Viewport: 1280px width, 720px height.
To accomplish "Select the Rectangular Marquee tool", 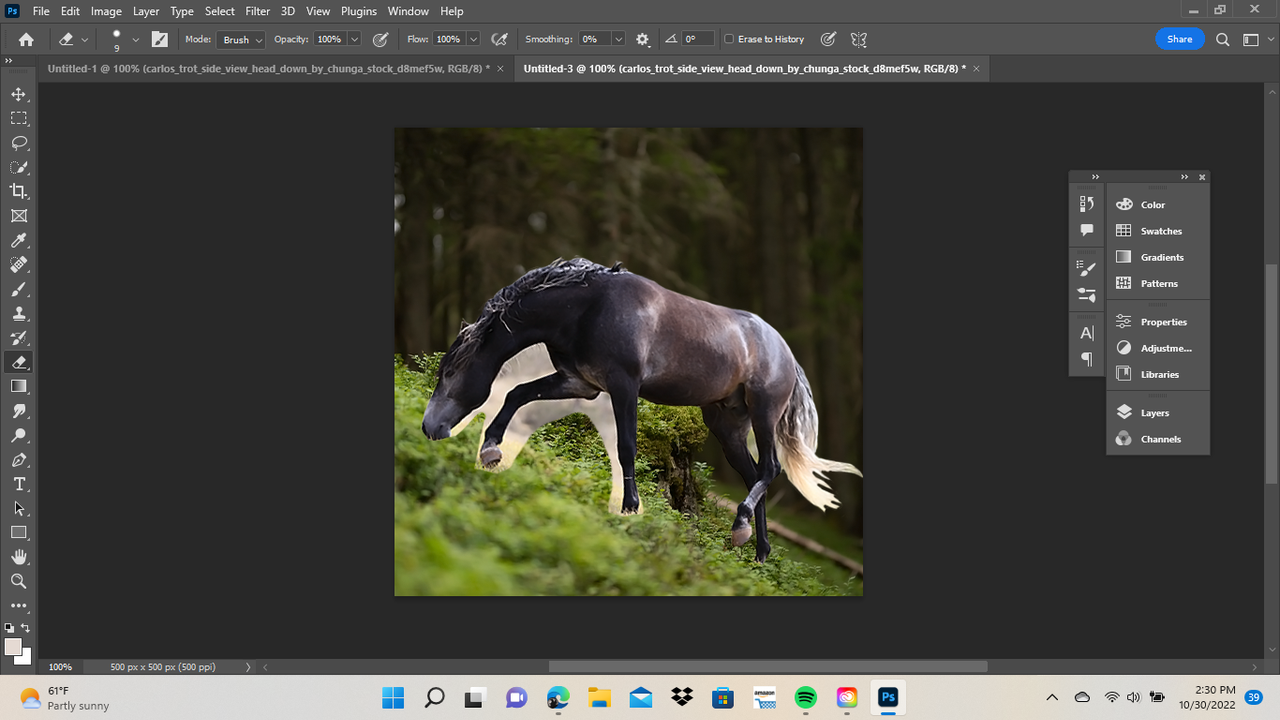I will [19, 118].
